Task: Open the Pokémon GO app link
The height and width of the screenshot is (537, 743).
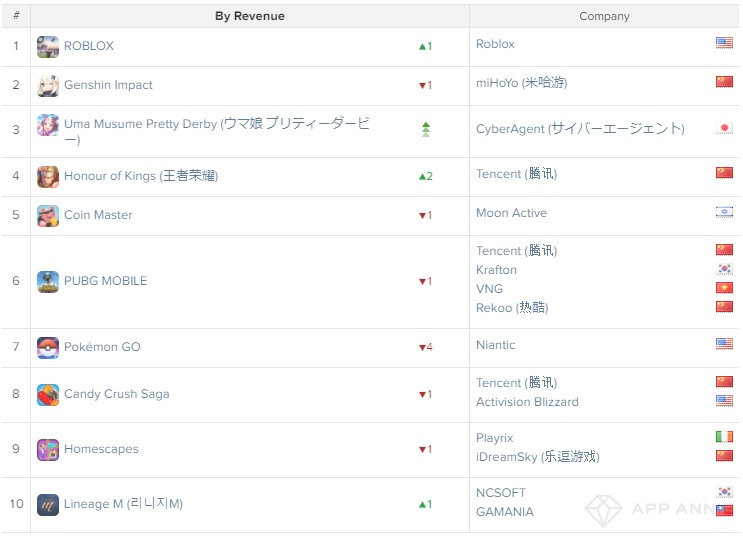Action: click(x=102, y=347)
